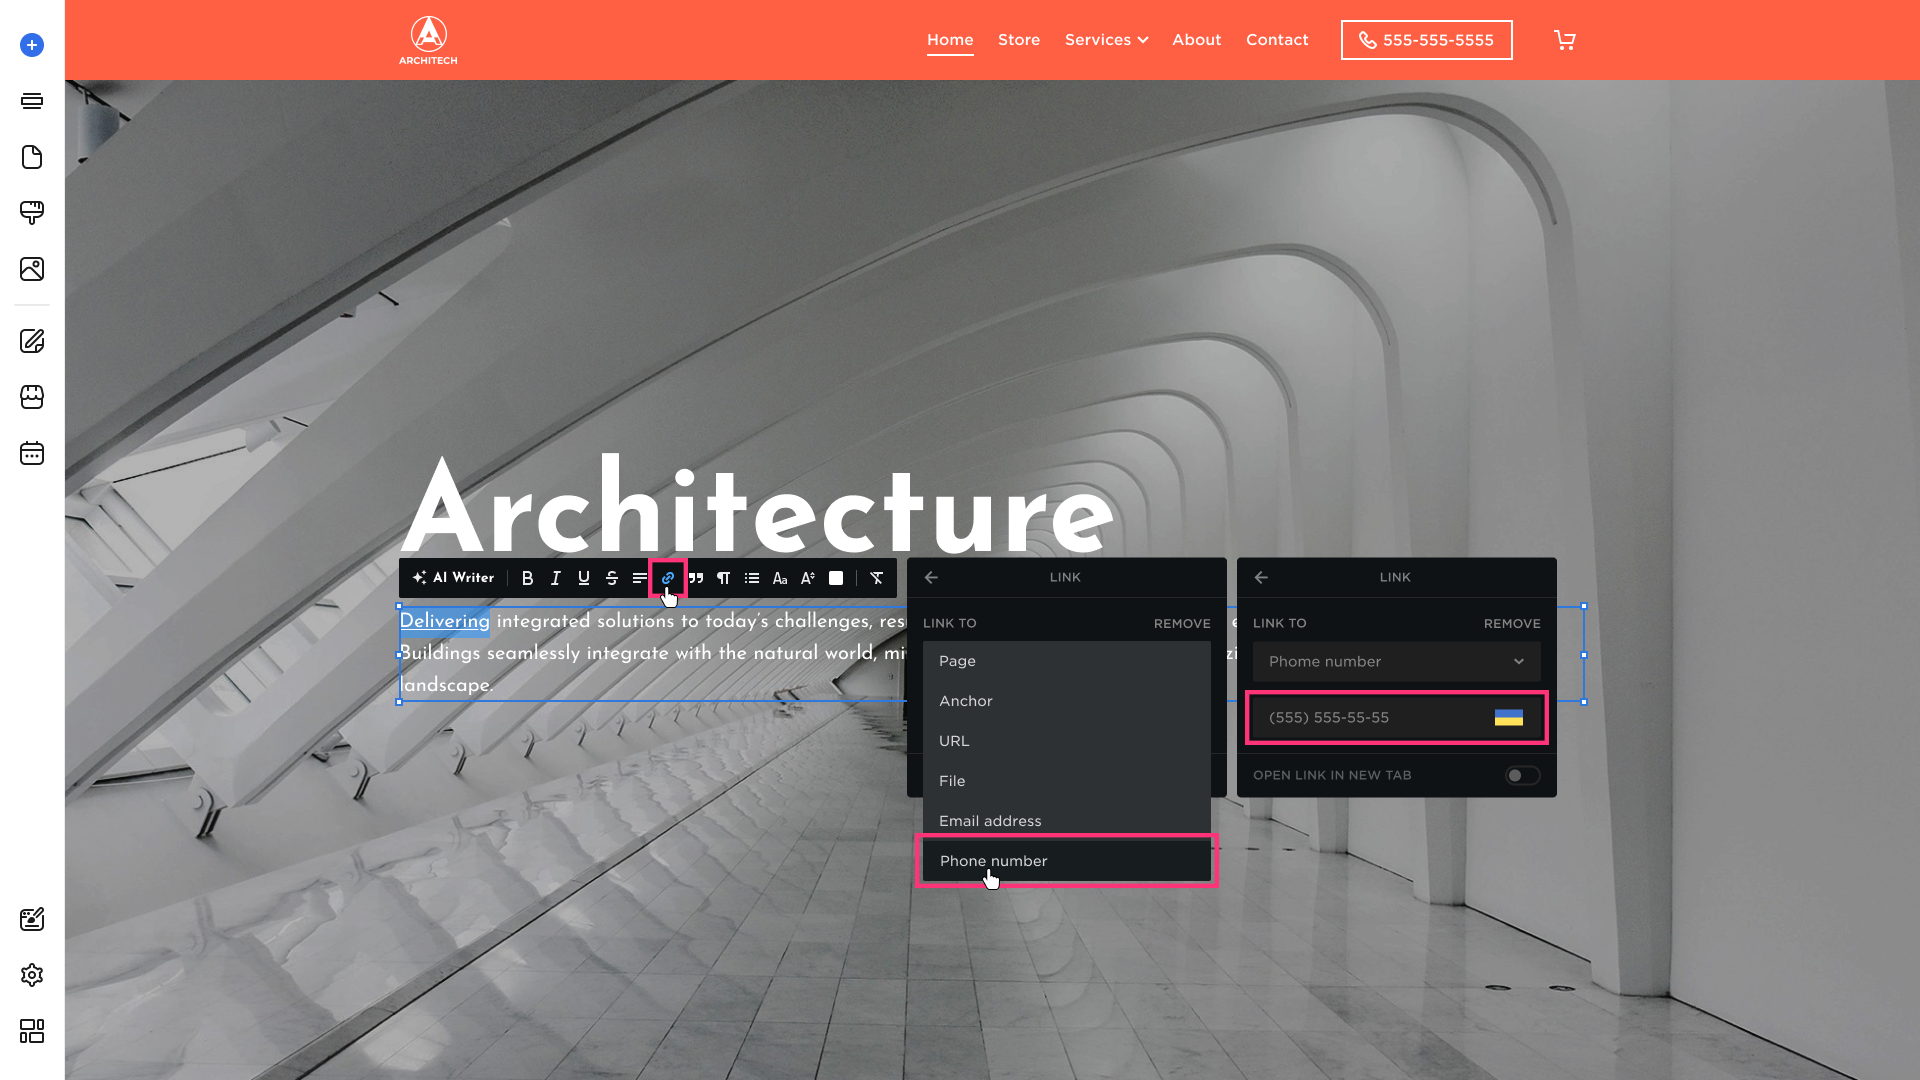Click the clear formatting icon

tap(876, 578)
